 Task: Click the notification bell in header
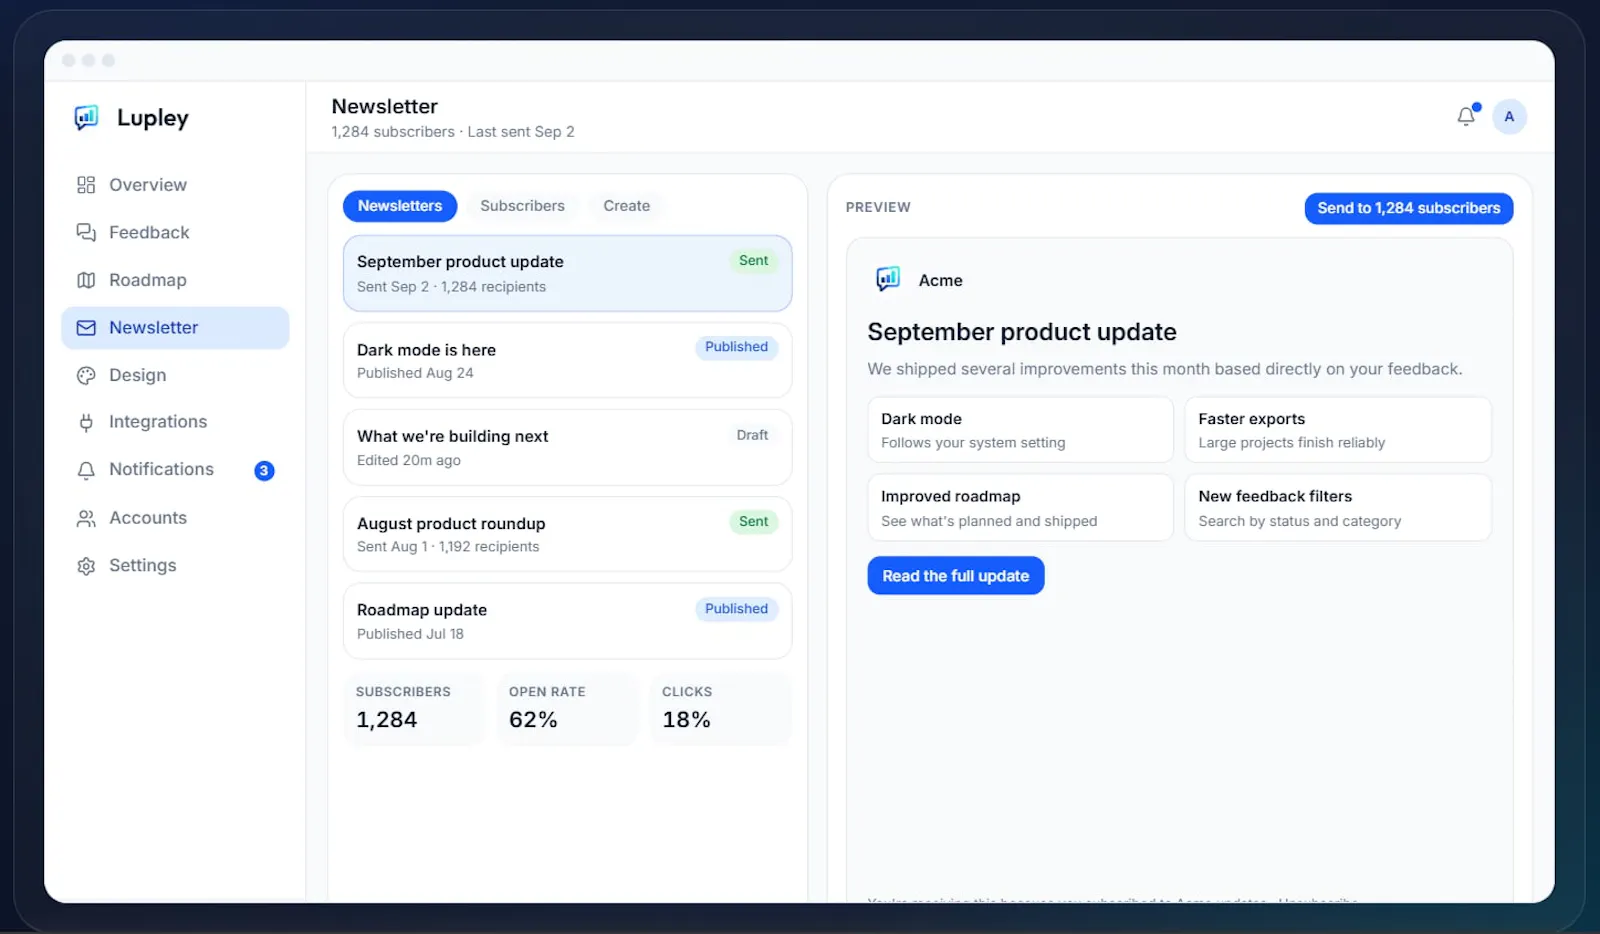[1466, 116]
